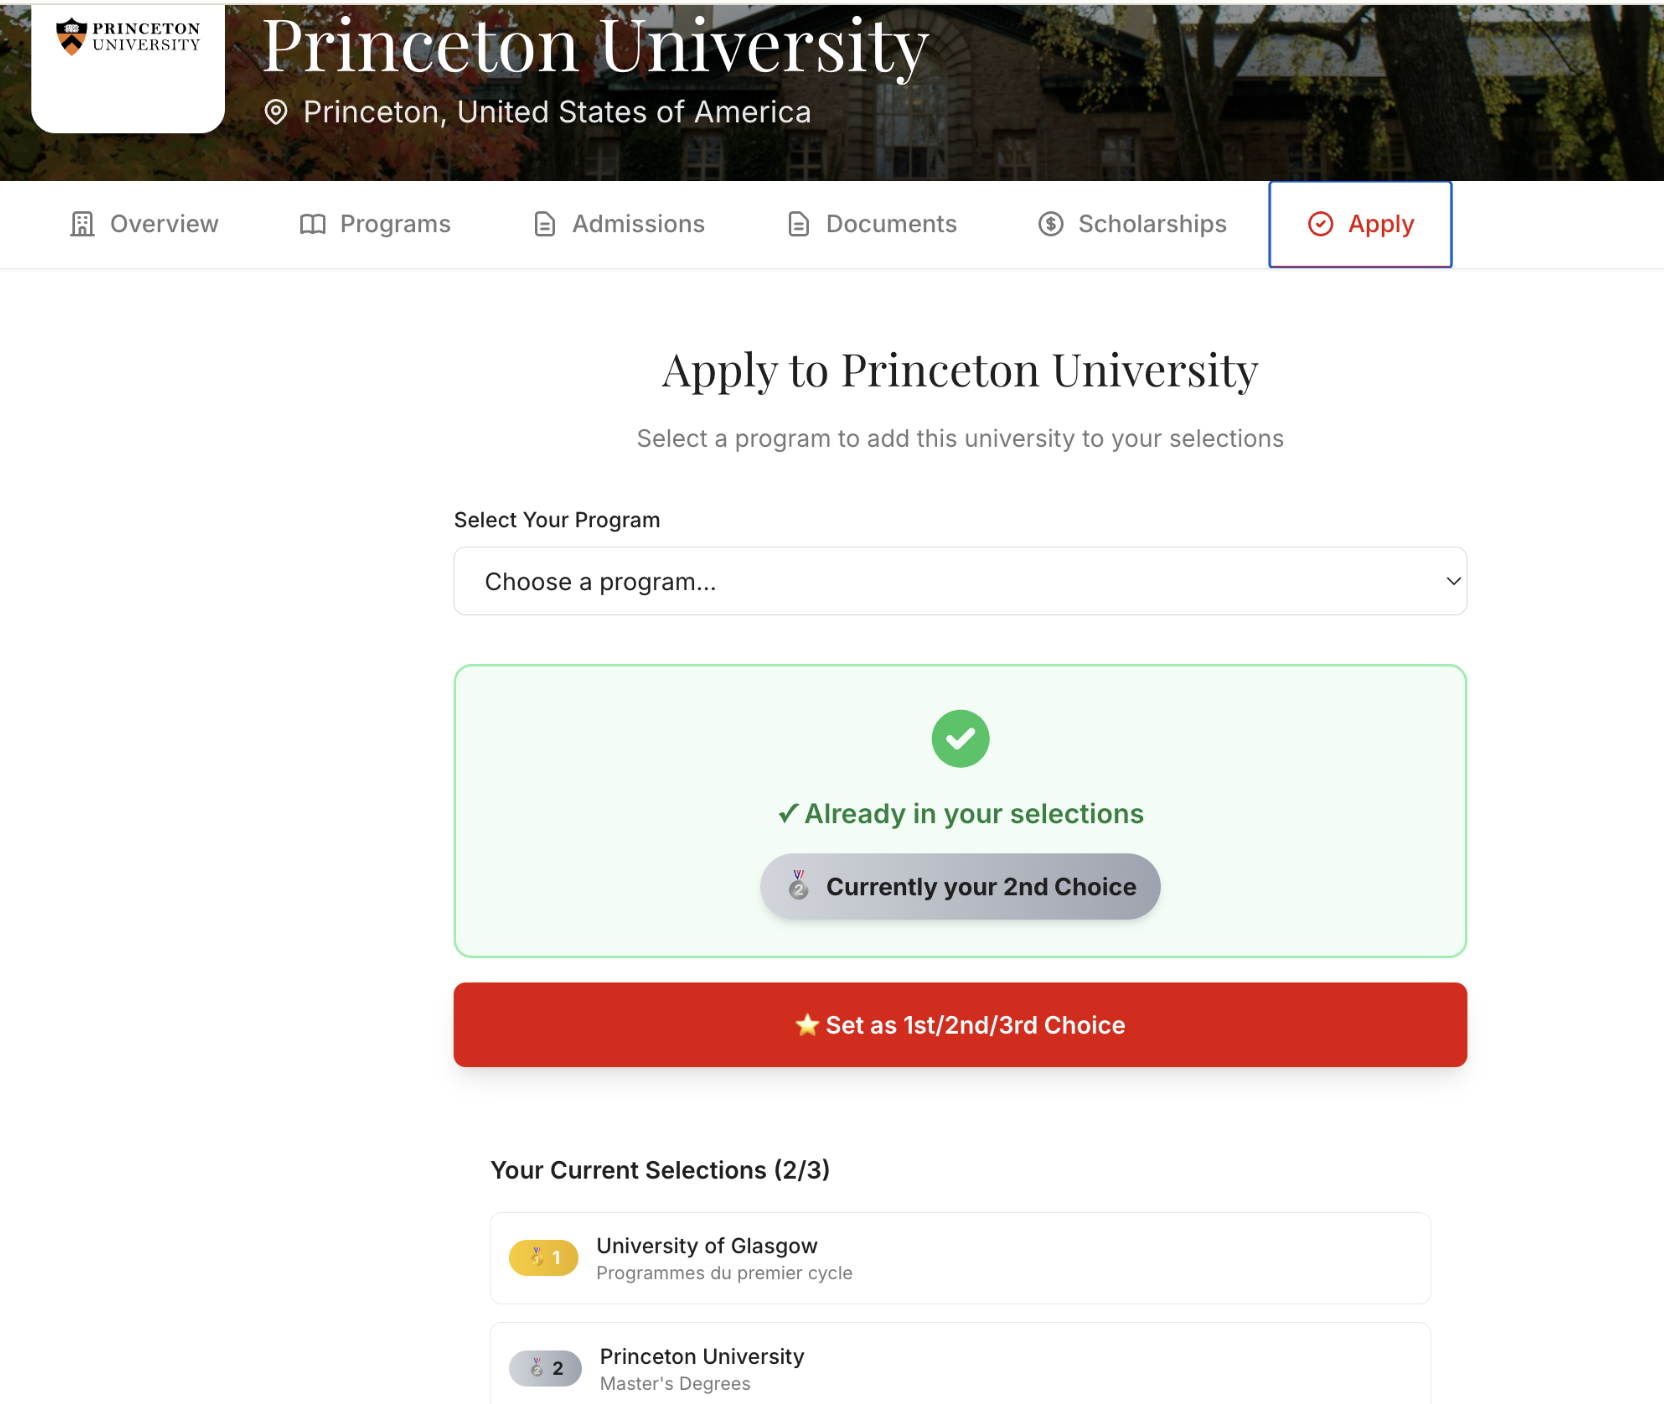This screenshot has height=1404, width=1664.
Task: Select the Princeton University Master's Degrees entry
Action: pos(960,1368)
